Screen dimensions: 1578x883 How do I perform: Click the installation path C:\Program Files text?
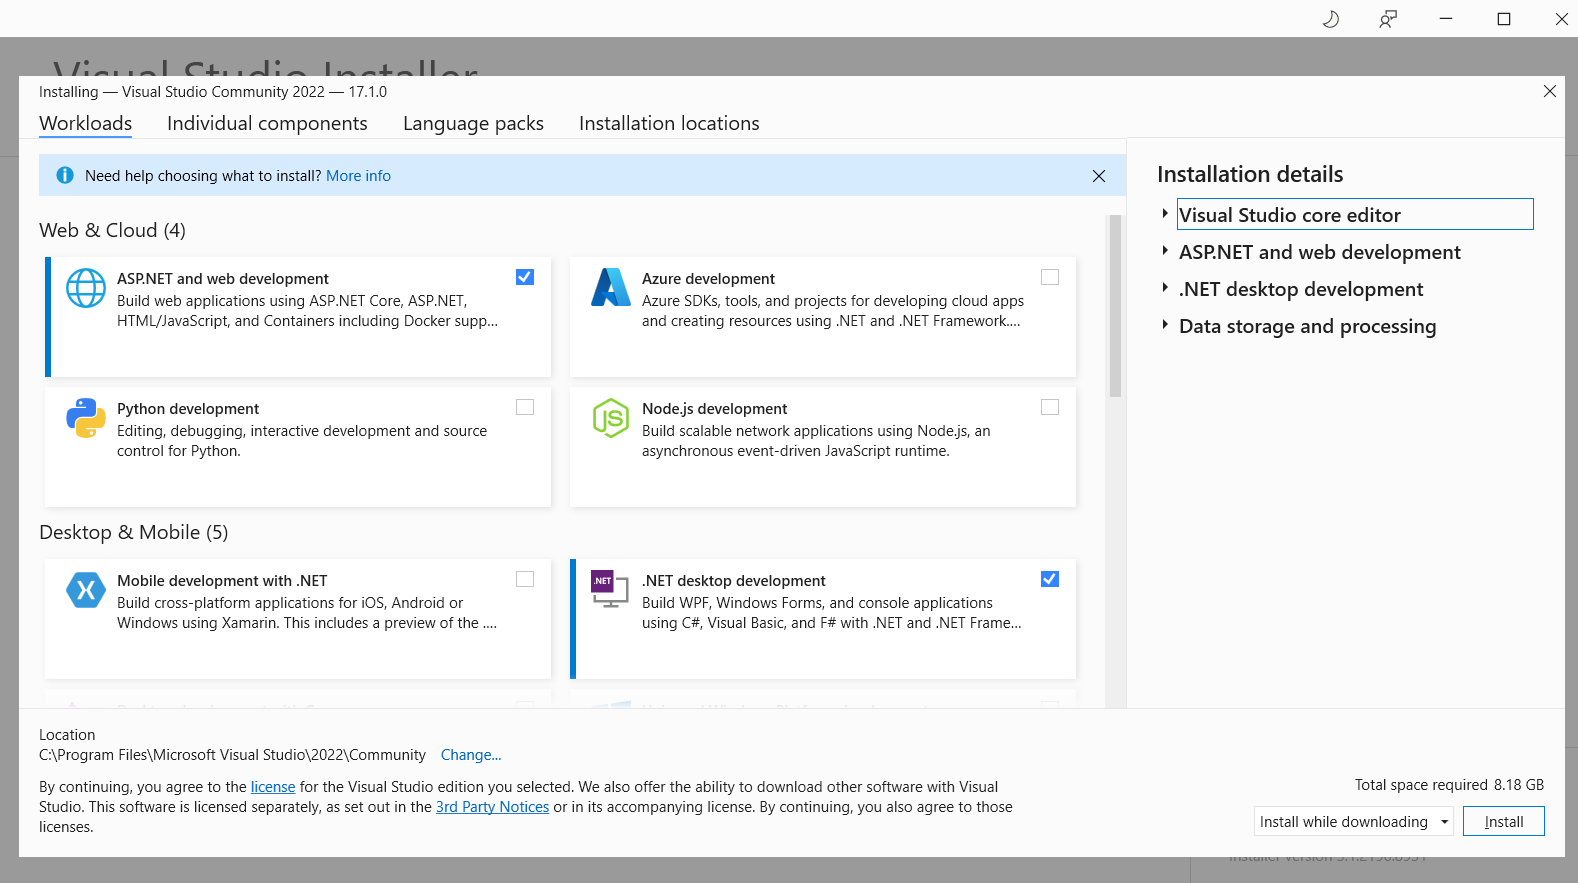click(x=232, y=755)
